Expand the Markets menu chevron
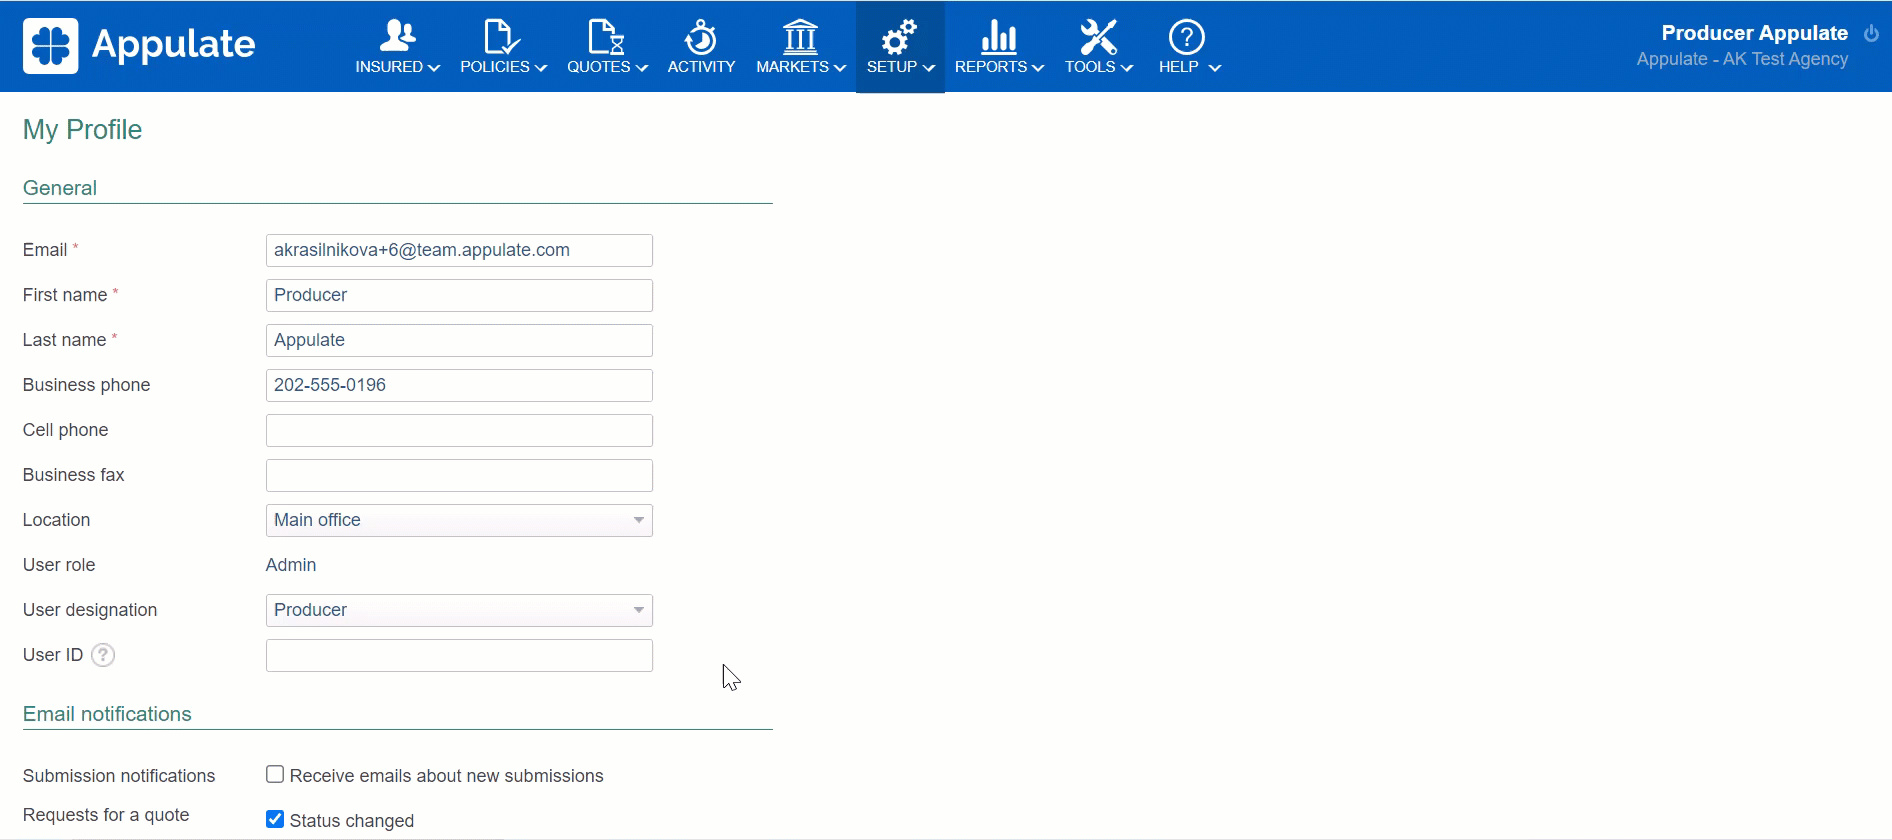 (x=840, y=68)
